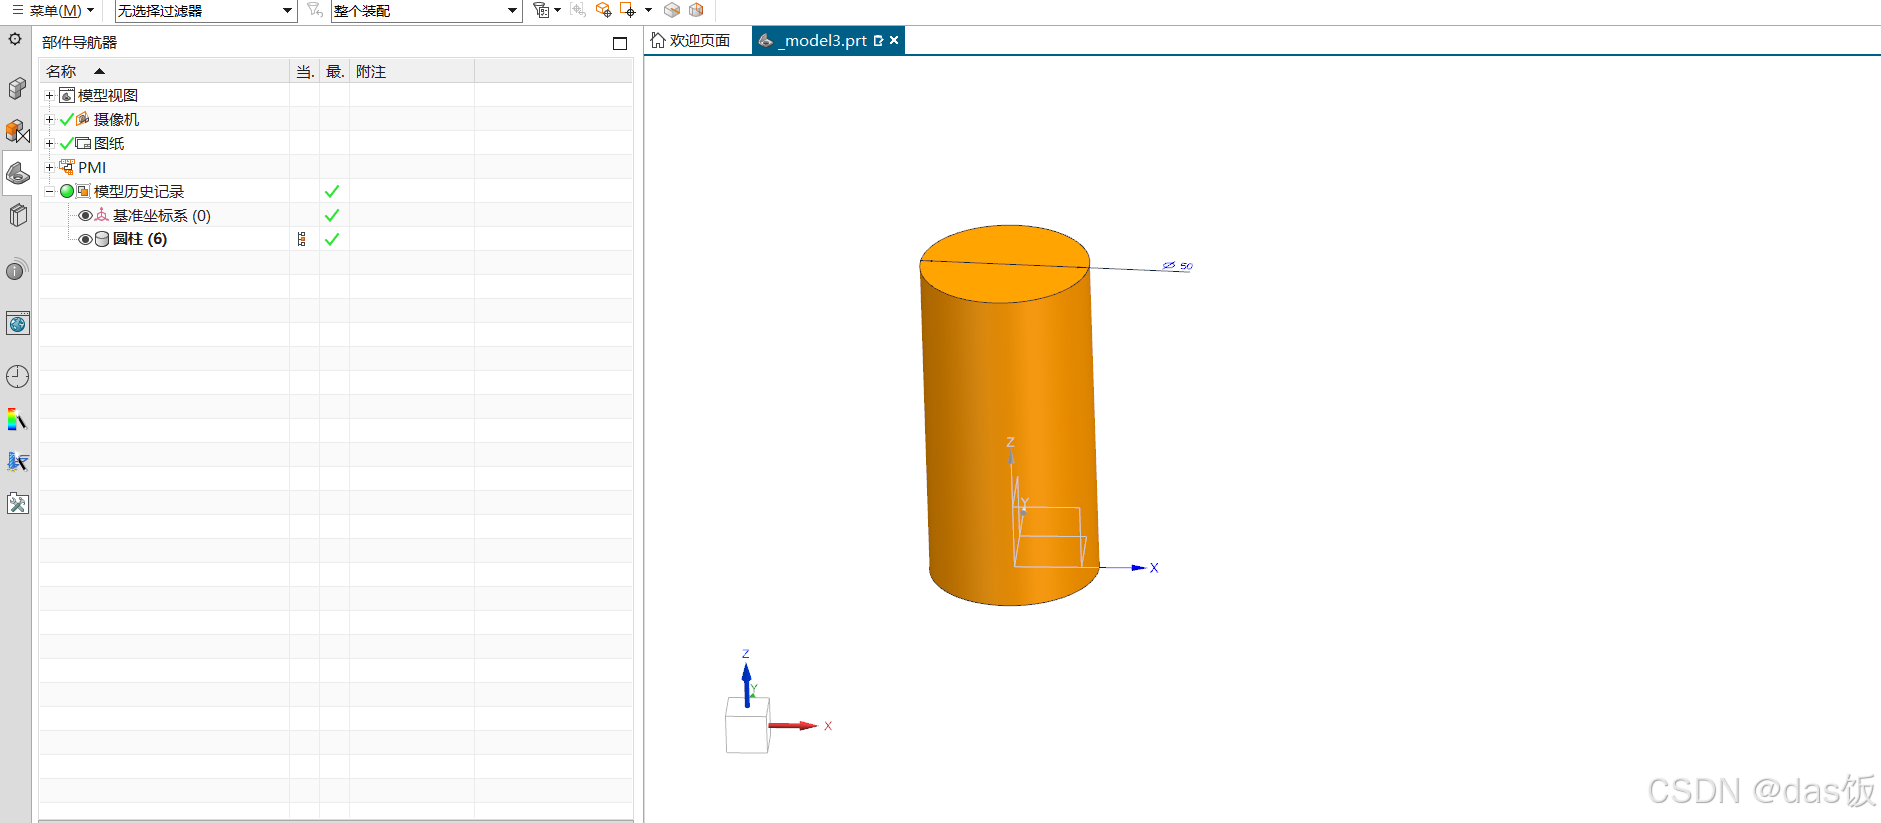This screenshot has width=1881, height=823.
Task: Click the reset filters funnel icon
Action: (x=315, y=10)
